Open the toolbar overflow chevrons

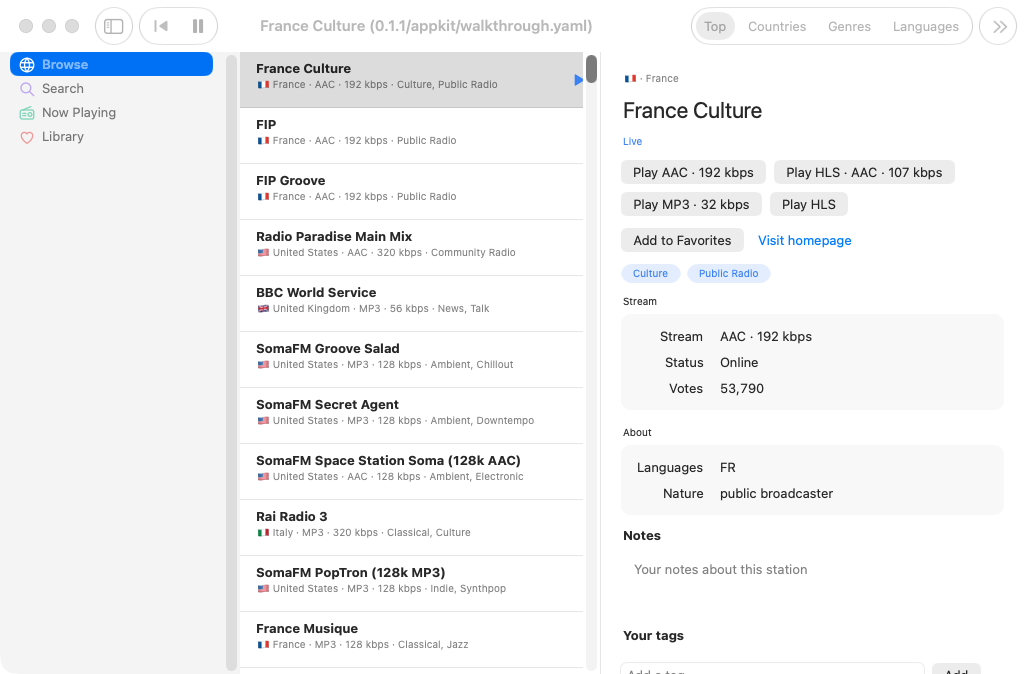coord(999,26)
